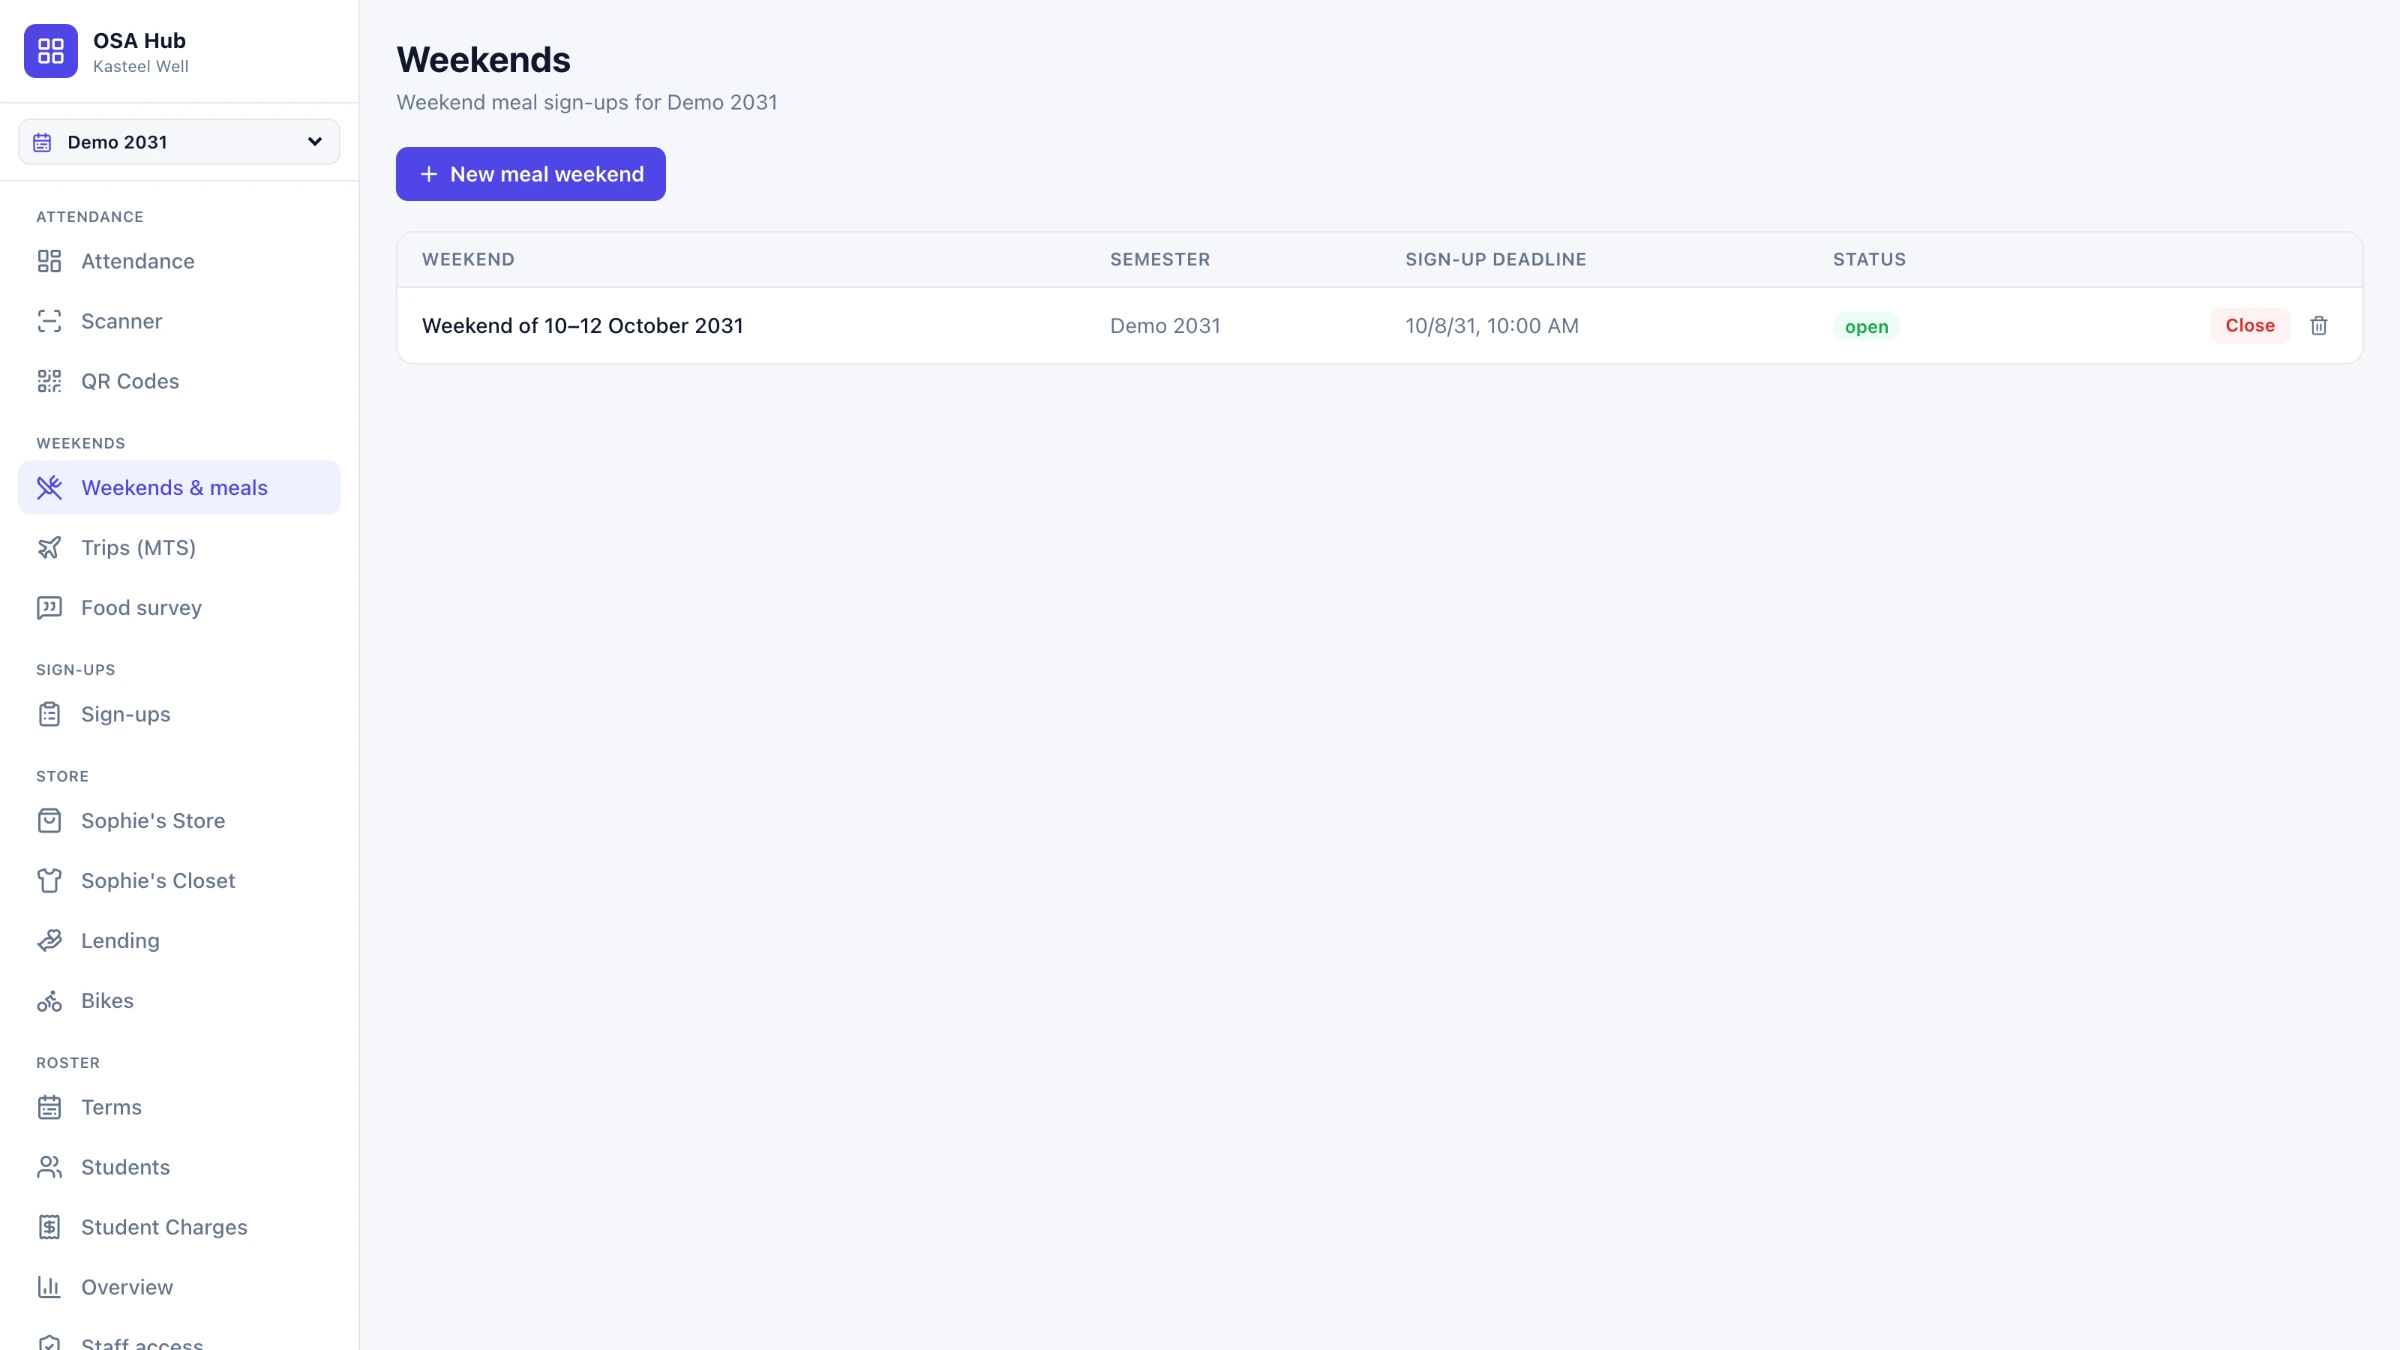Click the Weekends page heading

coord(484,60)
